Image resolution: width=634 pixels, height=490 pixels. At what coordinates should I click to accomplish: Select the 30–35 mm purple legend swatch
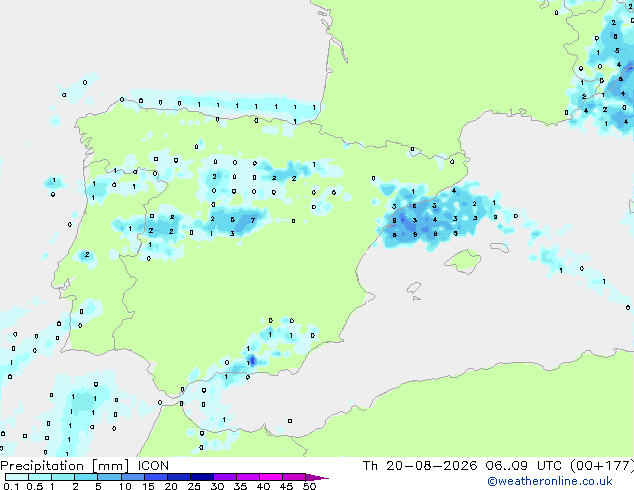click(x=224, y=477)
